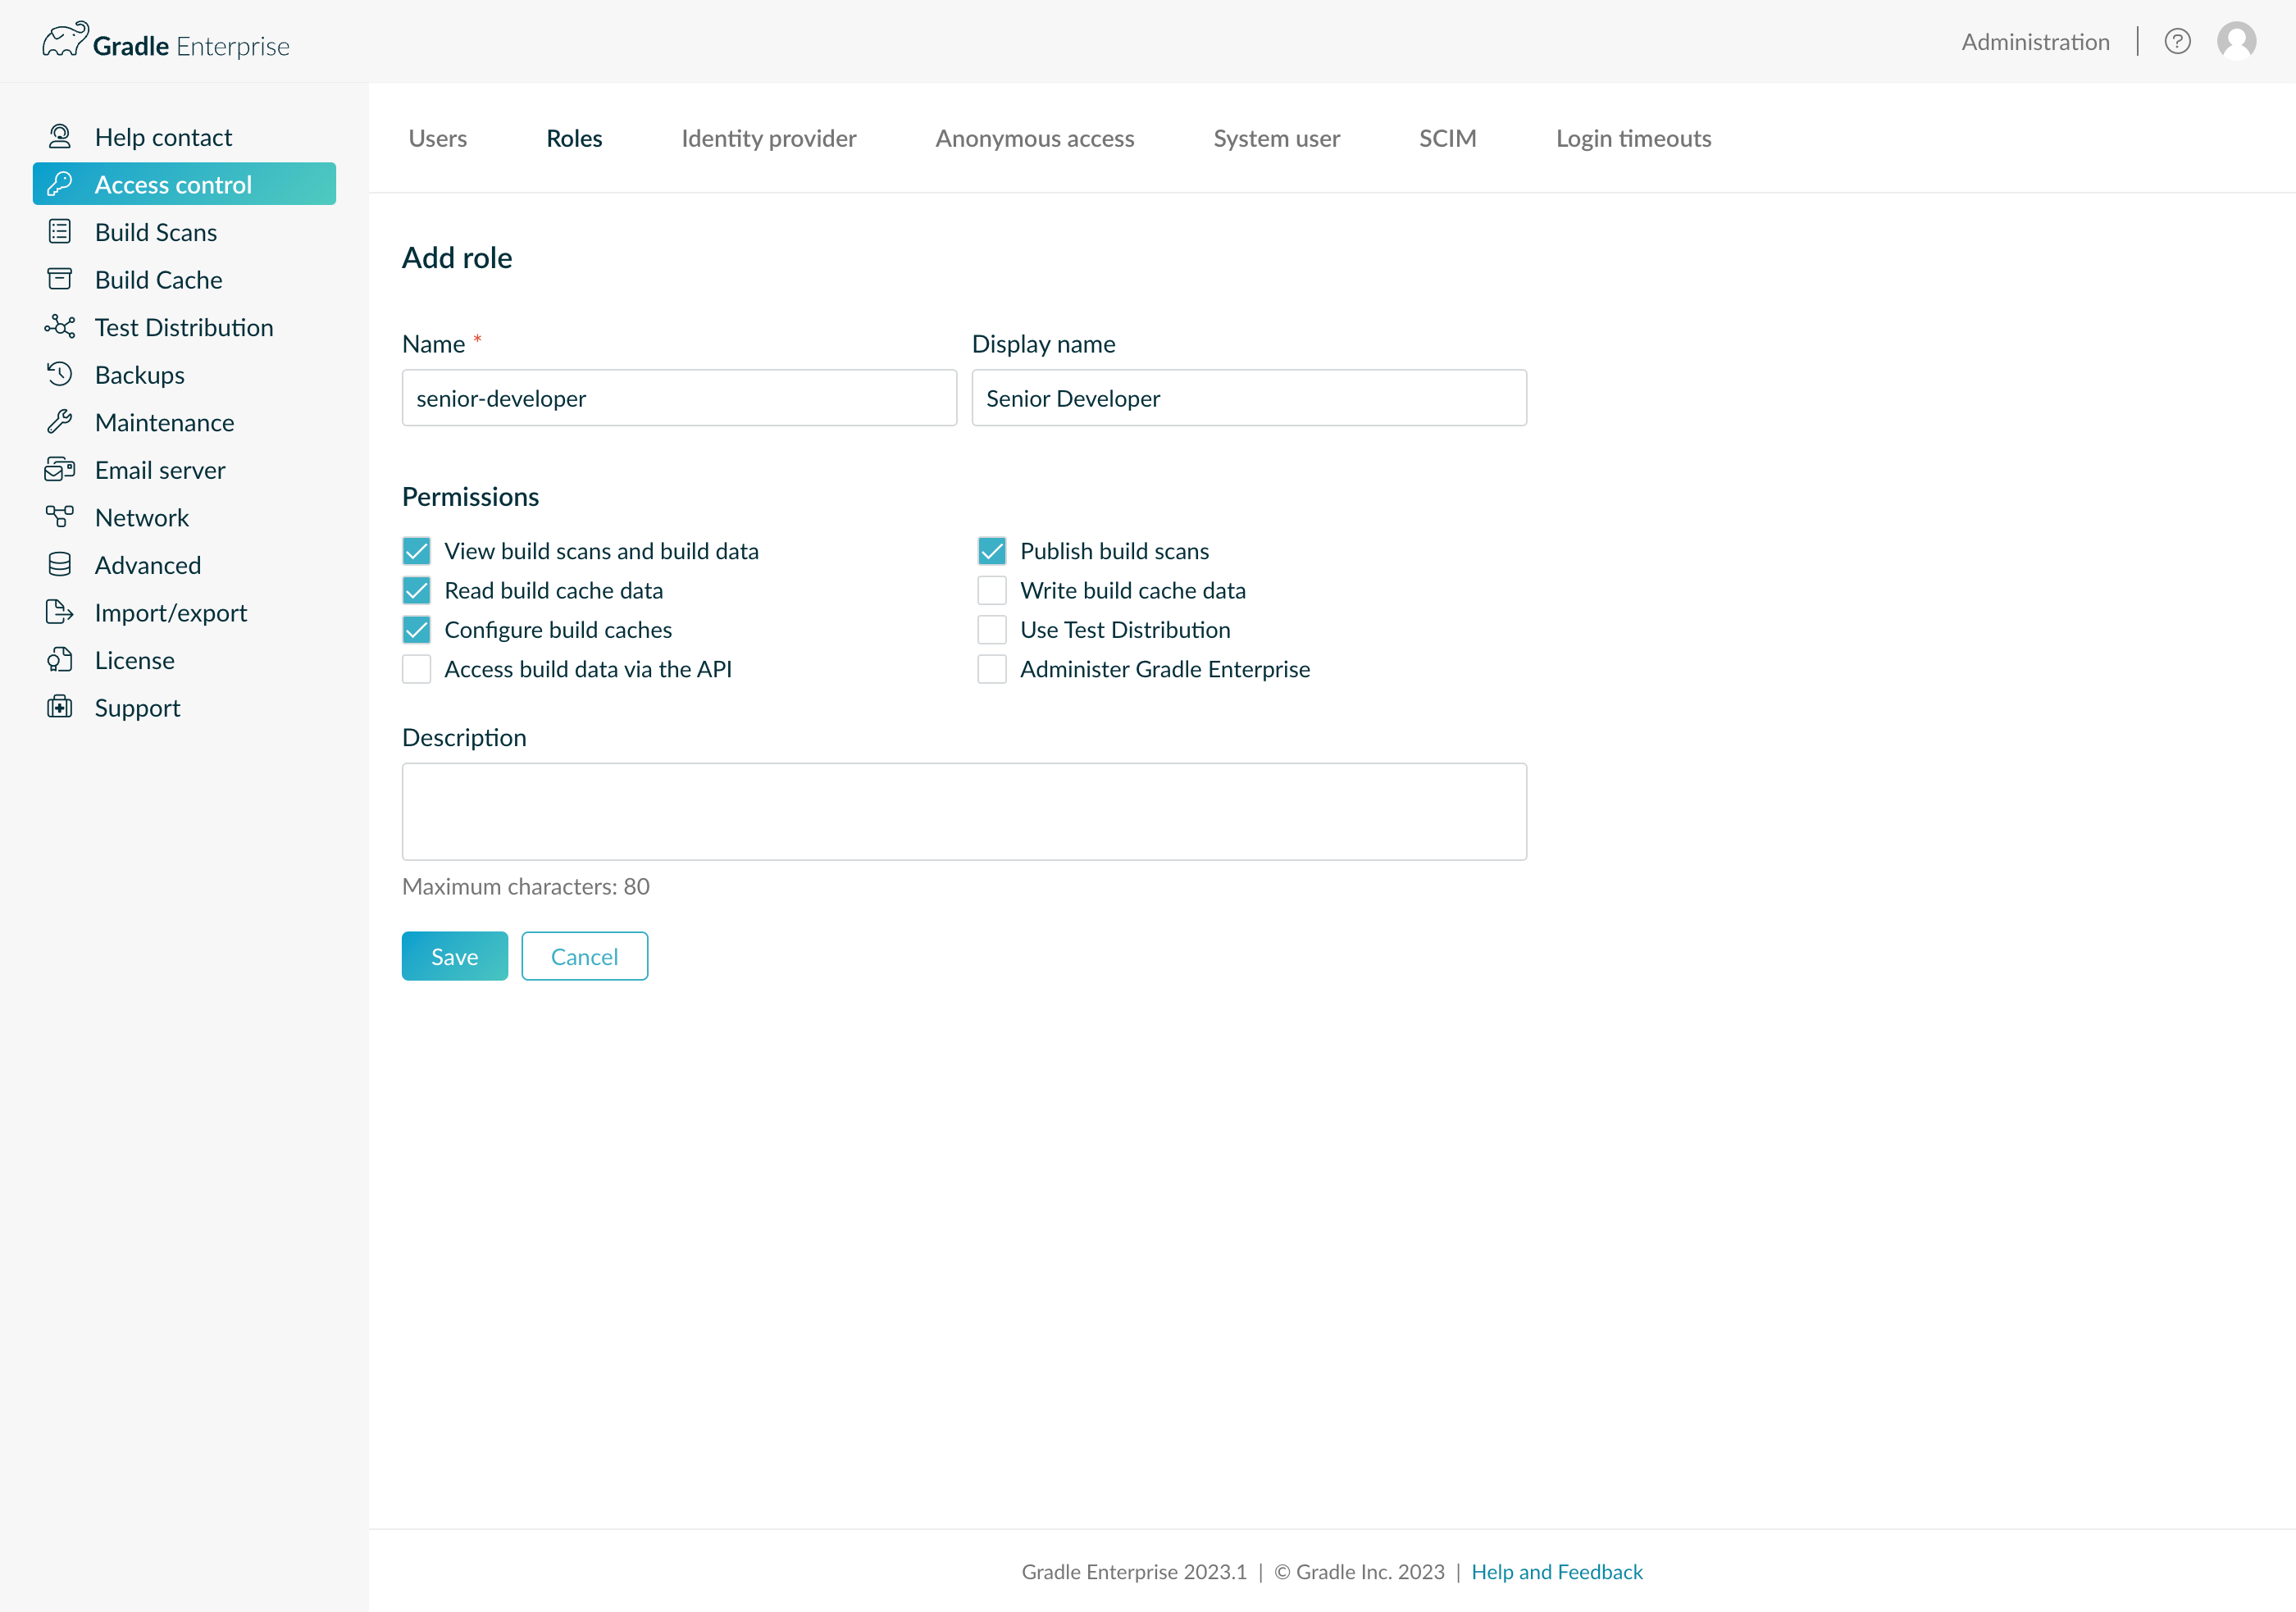The height and width of the screenshot is (1612, 2296).
Task: Open Advanced settings label
Action: pos(148,565)
